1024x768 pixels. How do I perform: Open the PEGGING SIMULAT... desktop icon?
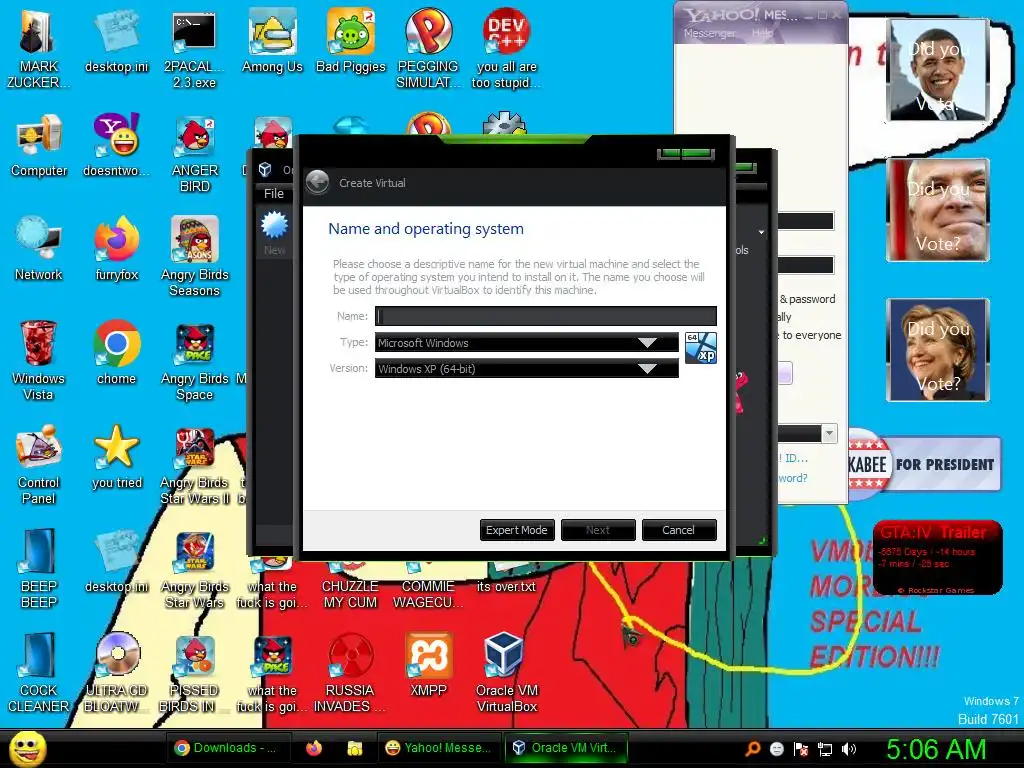pos(428,48)
